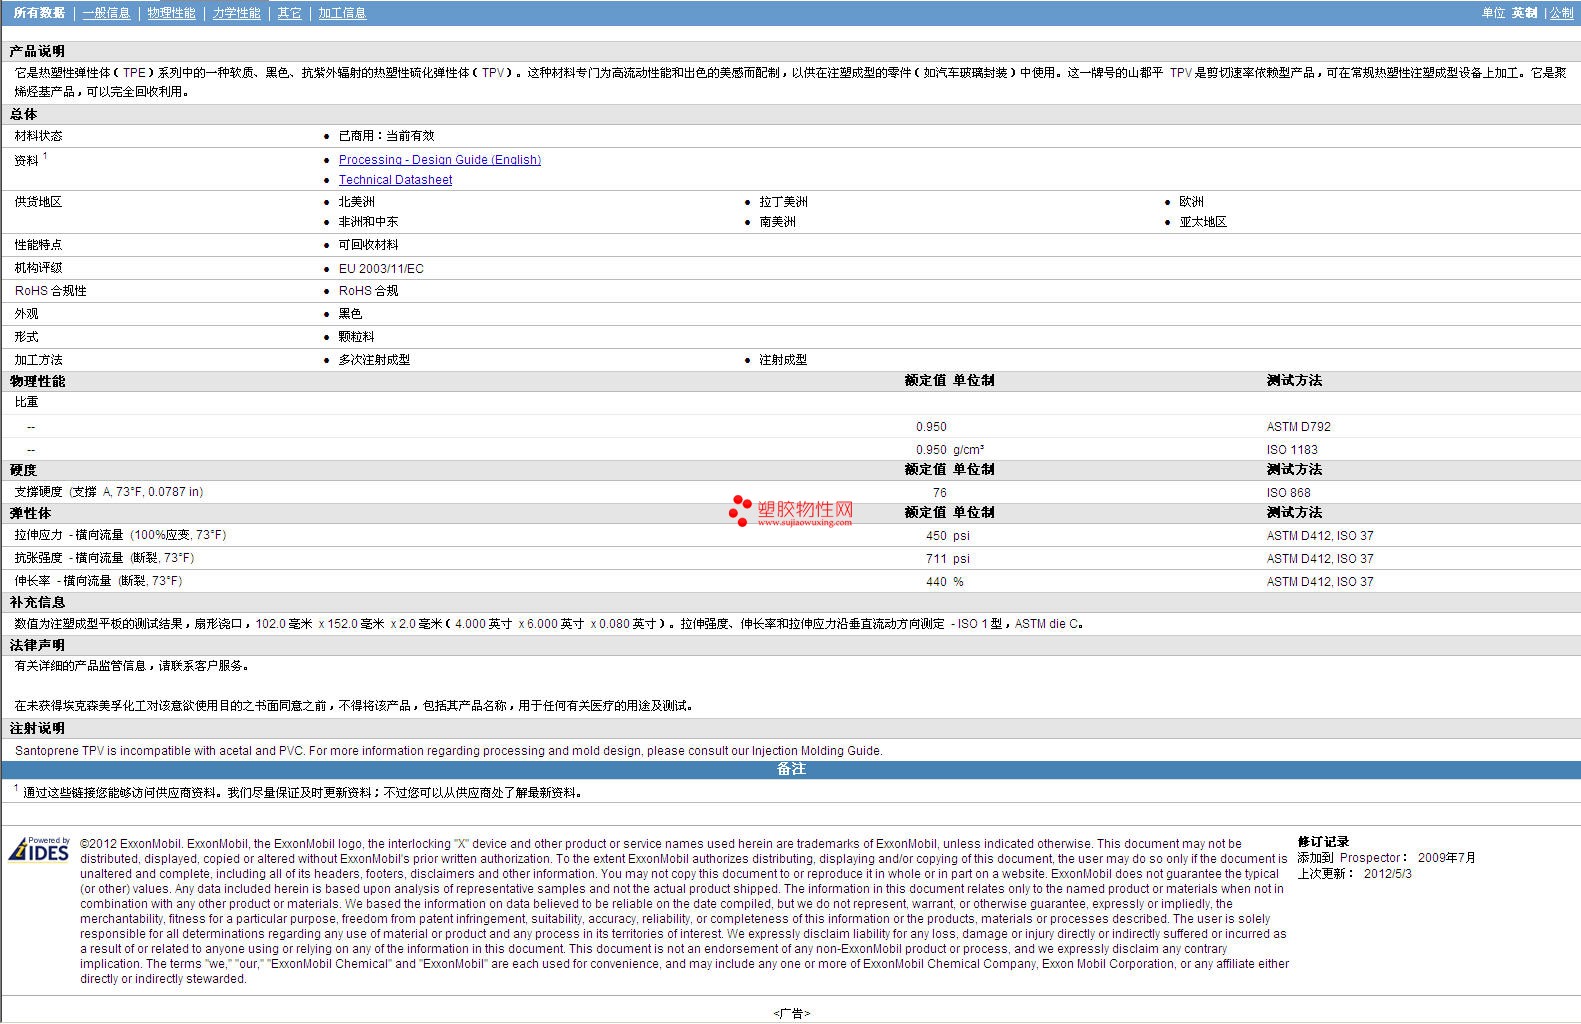Click the 产品说明 section heading

pyautogui.click(x=37, y=51)
